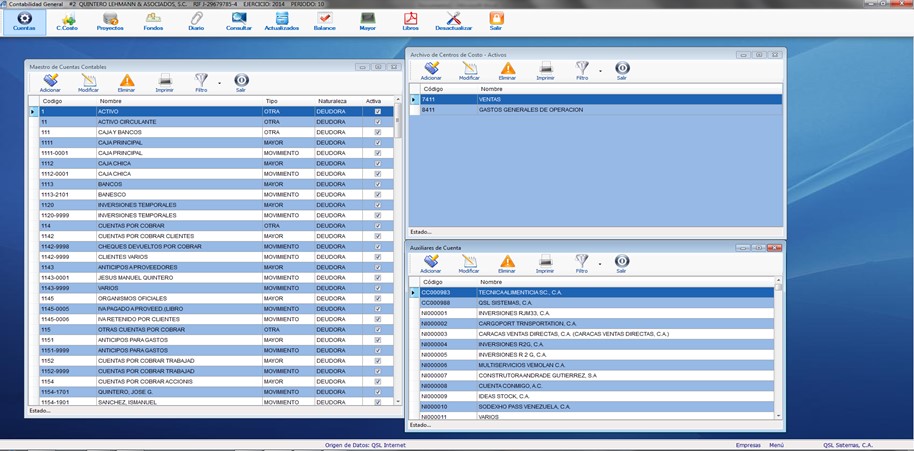Click Imprimir in Maestro de Cuentas Contables
This screenshot has height=451, width=914.
coord(164,83)
